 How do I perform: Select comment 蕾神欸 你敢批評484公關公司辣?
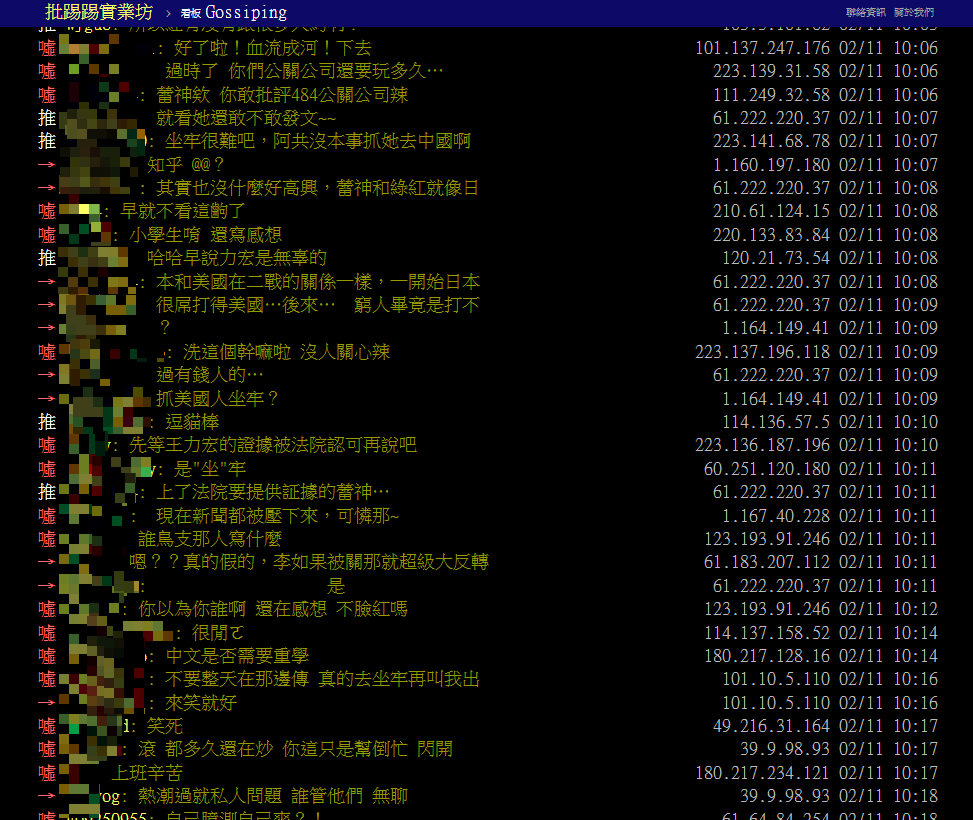282,95
